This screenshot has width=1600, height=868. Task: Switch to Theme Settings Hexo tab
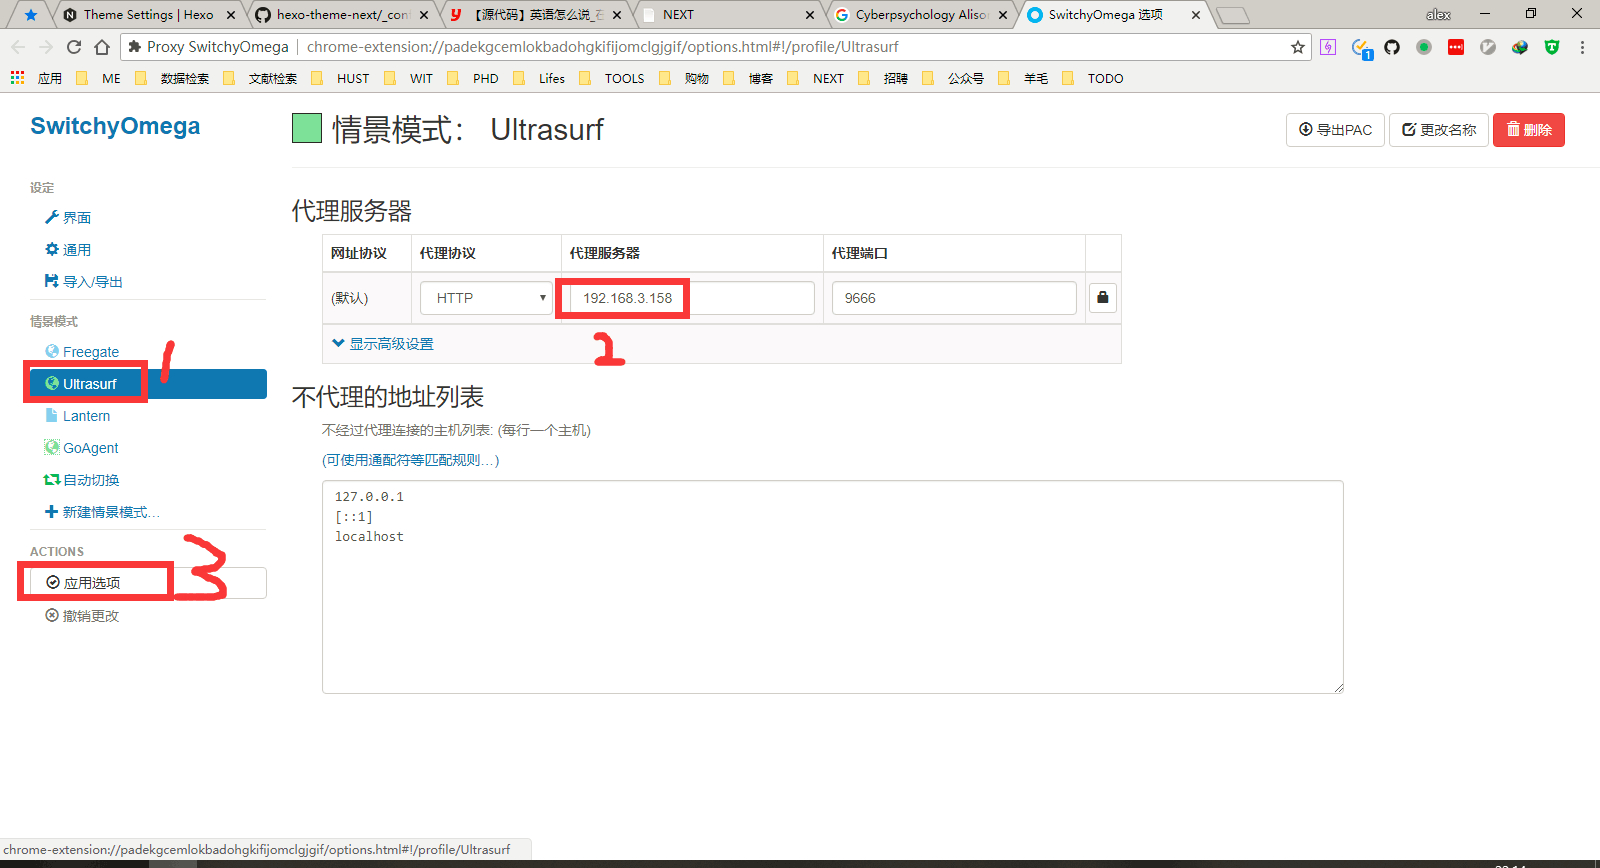[x=149, y=15]
